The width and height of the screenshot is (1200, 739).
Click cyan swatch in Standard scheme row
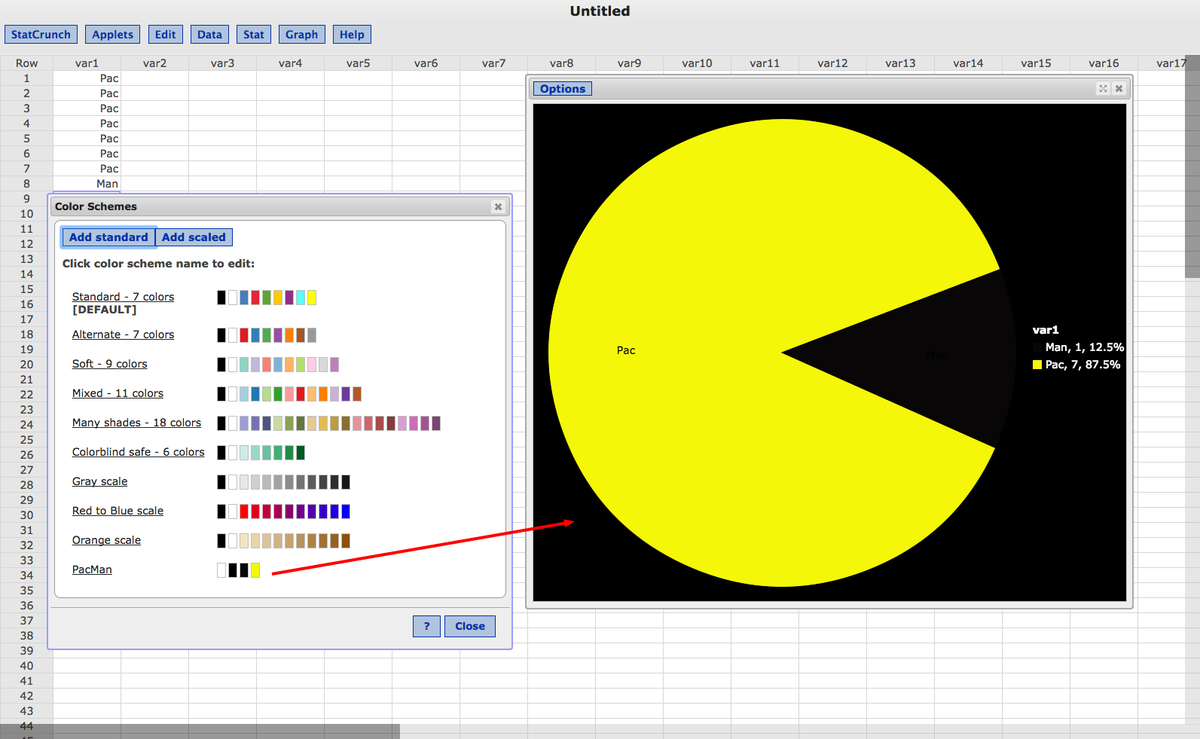[300, 297]
